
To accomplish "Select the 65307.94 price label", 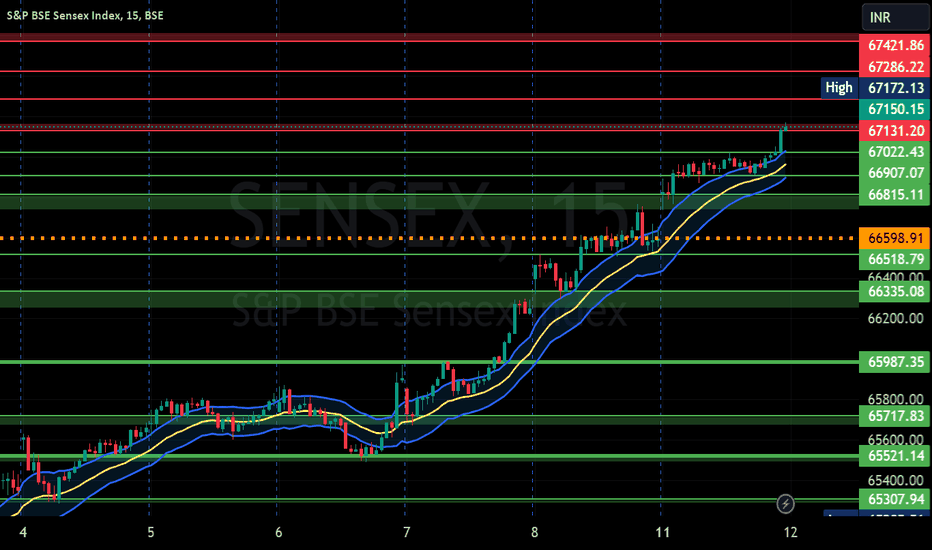I will [x=895, y=499].
